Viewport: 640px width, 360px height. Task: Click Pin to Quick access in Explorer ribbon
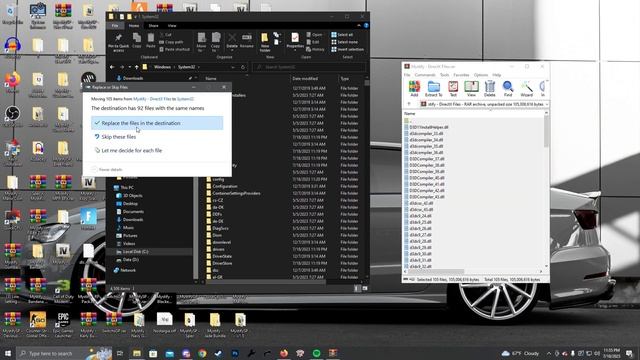coord(118,43)
